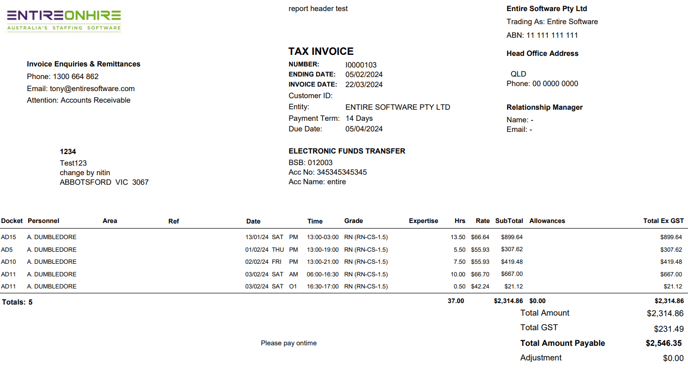Viewport: 688px width, 371px height.
Task: Click the Personnel column header
Action: click(43, 221)
